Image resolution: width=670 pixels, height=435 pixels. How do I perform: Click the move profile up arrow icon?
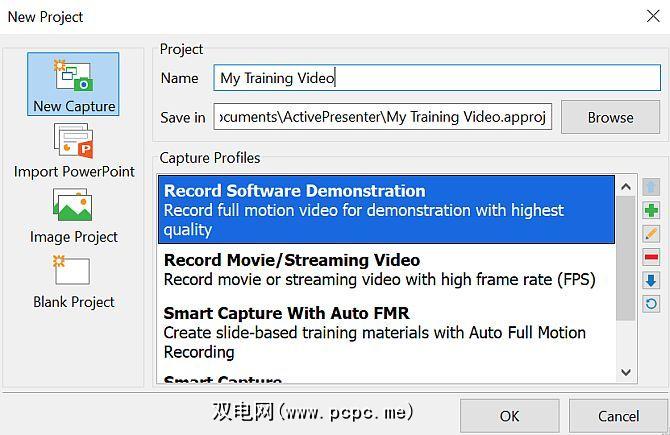point(651,187)
